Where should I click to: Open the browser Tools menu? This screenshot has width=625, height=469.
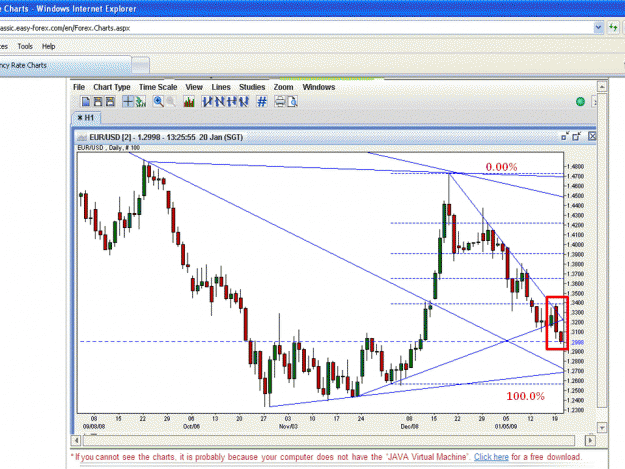coord(25,46)
